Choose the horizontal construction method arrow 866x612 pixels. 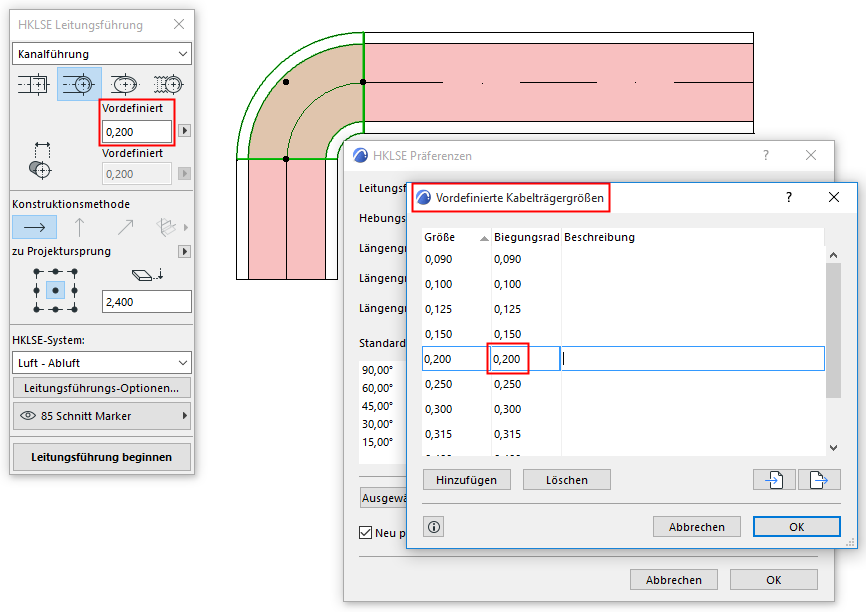34,227
